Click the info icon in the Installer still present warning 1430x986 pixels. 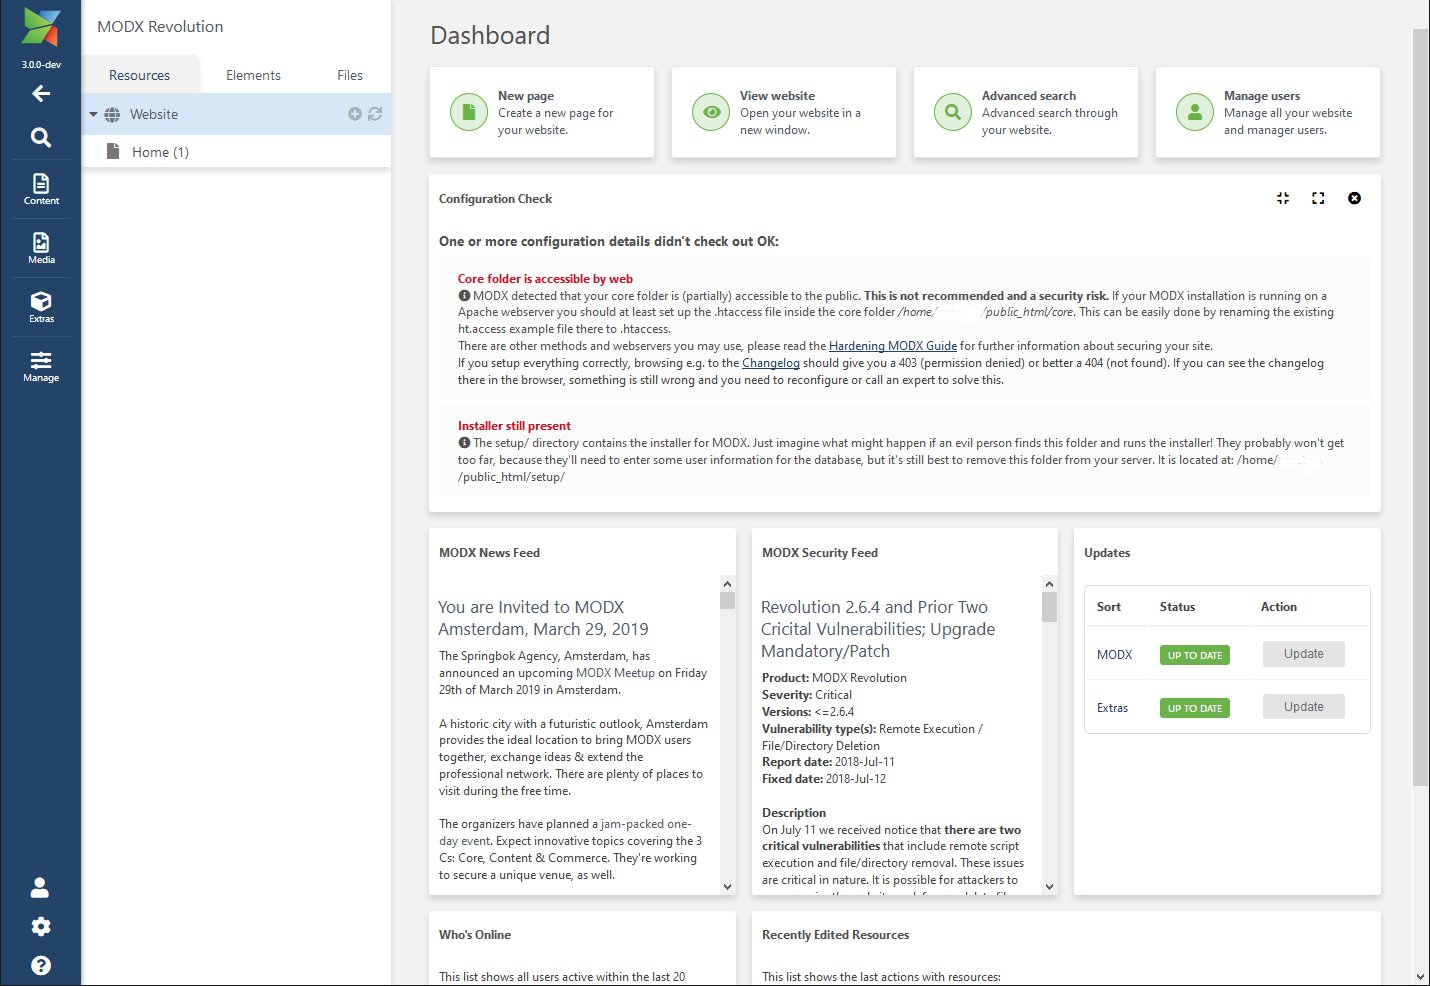tap(464, 443)
